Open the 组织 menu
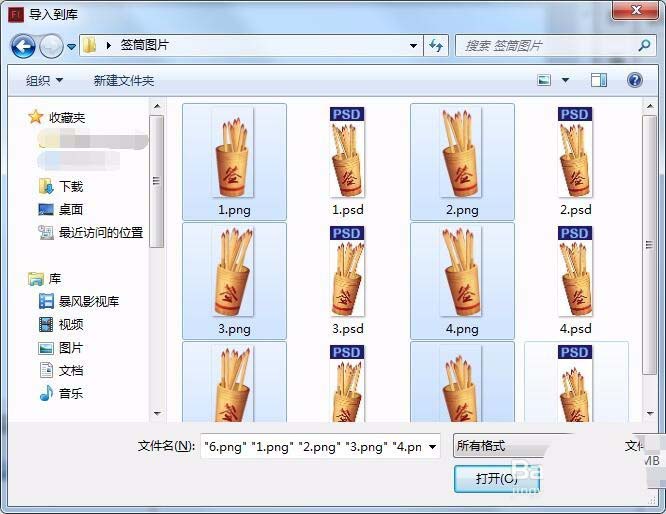Viewport: 666px width, 514px height. 44,80
